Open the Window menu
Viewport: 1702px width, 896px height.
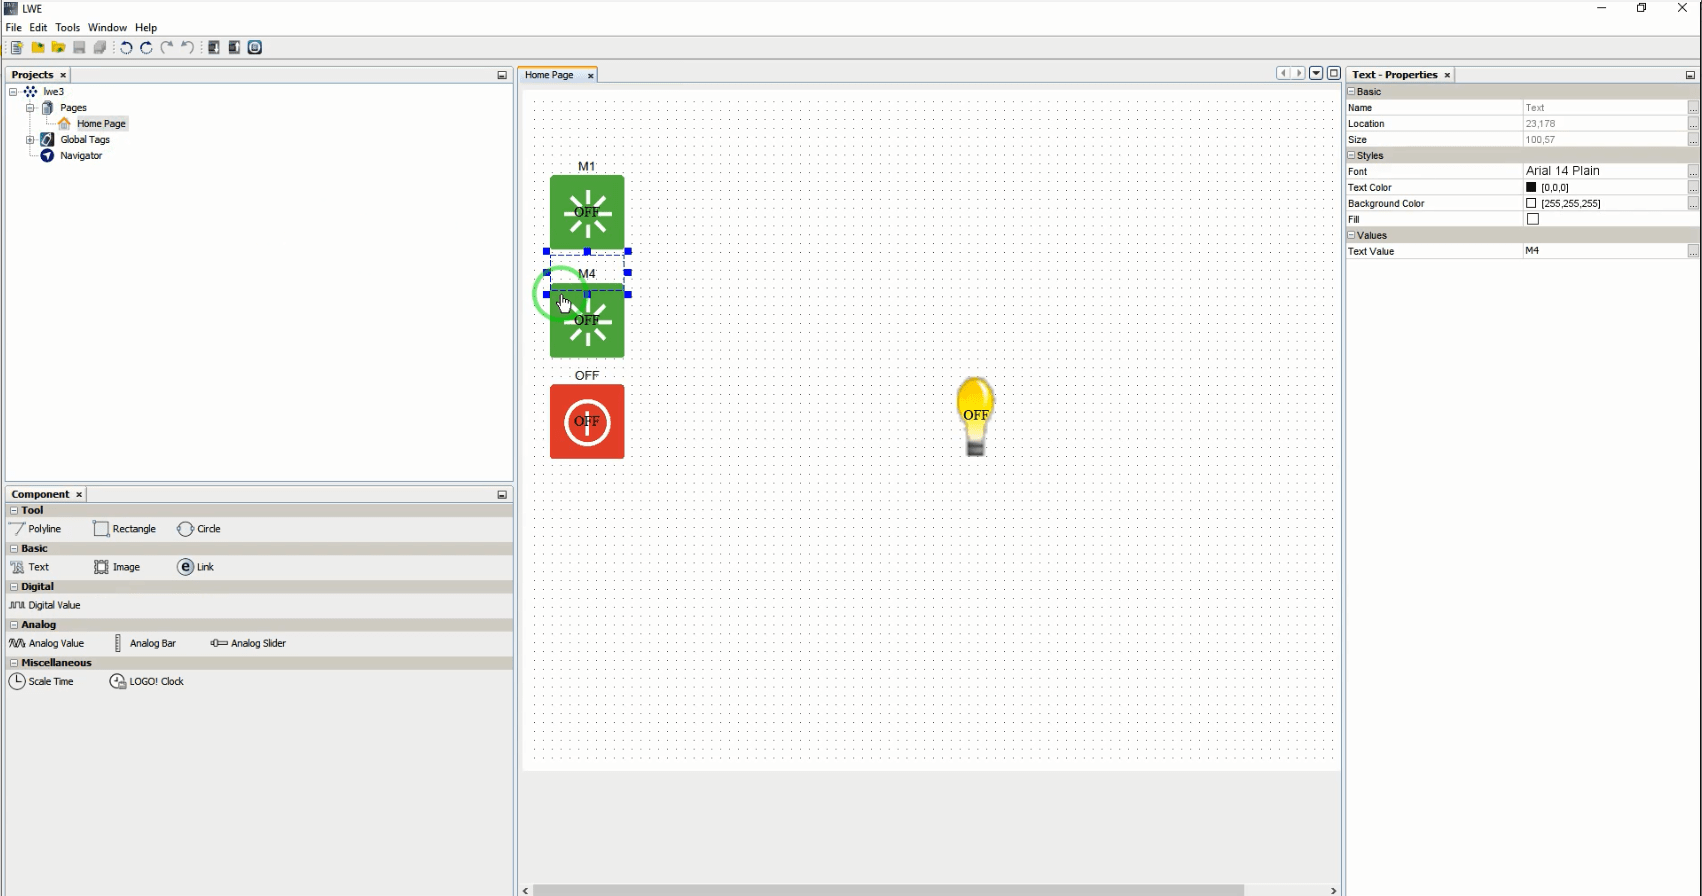(107, 28)
